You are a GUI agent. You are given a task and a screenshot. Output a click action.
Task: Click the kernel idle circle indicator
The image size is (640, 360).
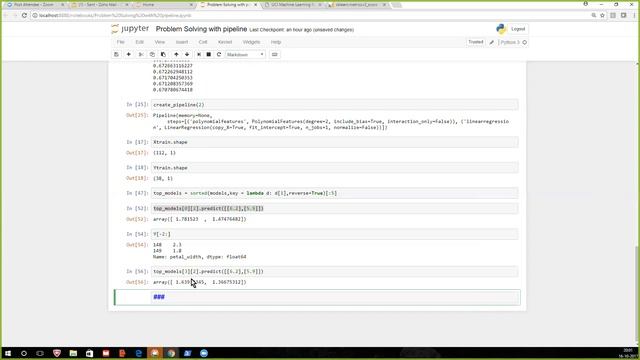coord(524,42)
